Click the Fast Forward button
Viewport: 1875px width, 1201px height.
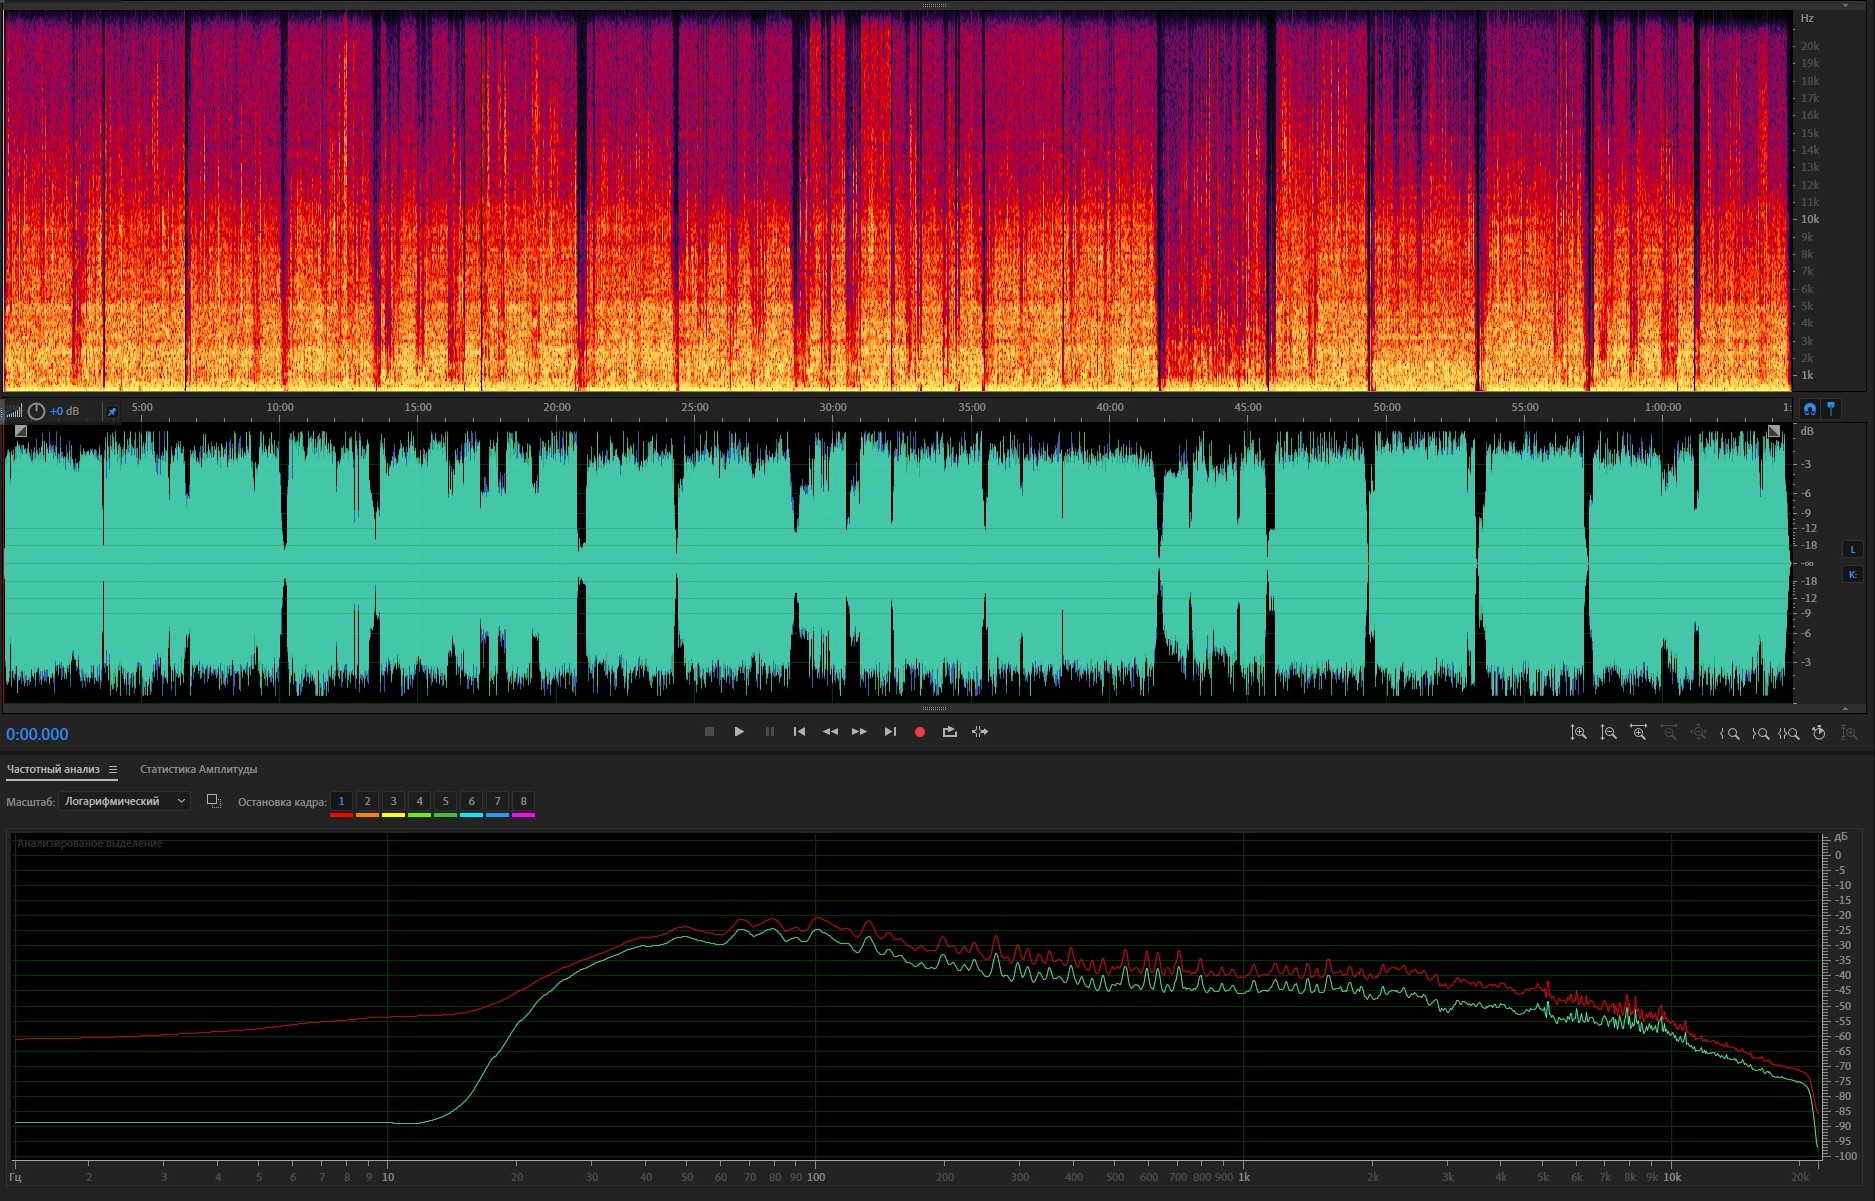[859, 732]
